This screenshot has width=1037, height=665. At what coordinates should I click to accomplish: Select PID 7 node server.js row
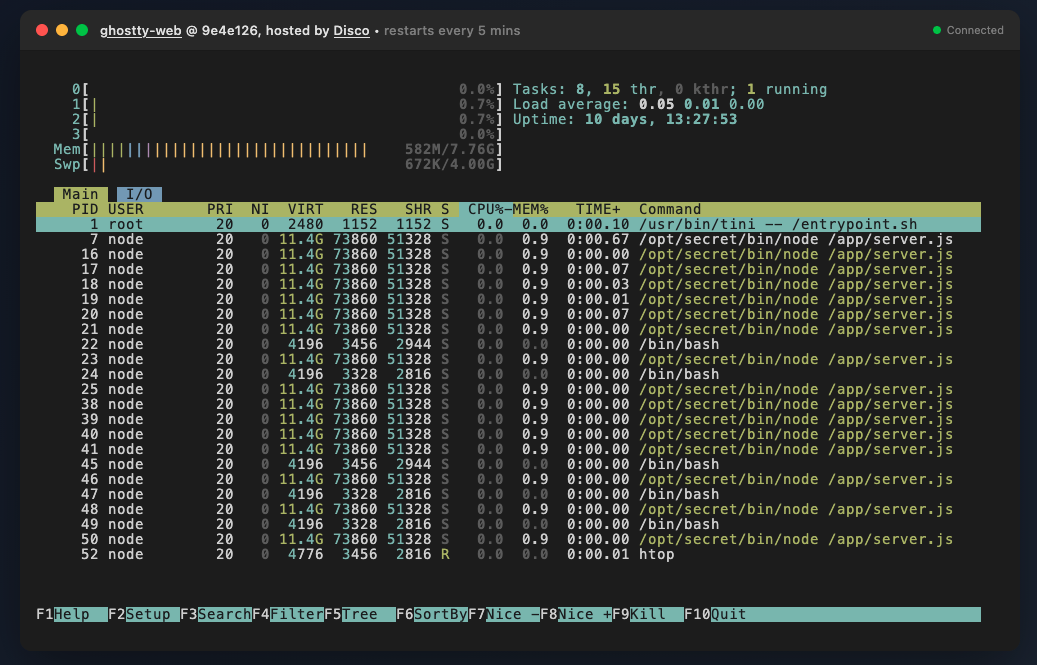coord(508,239)
